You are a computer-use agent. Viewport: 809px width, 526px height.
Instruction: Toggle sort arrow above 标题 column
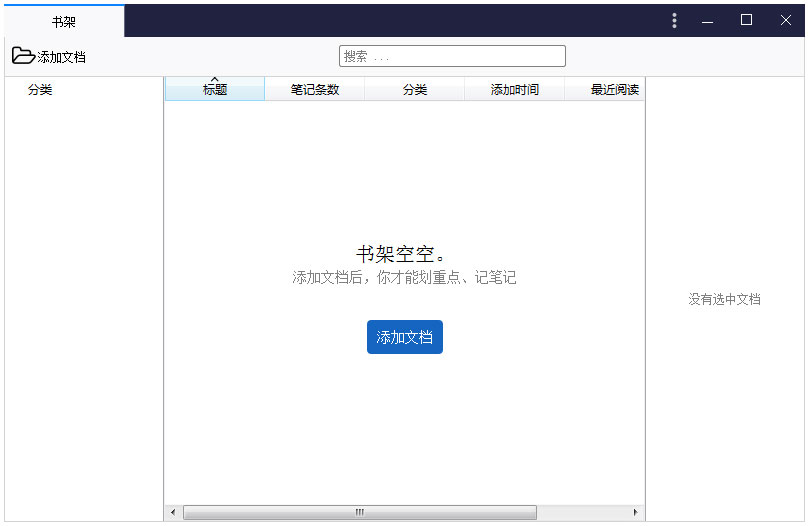[x=214, y=80]
